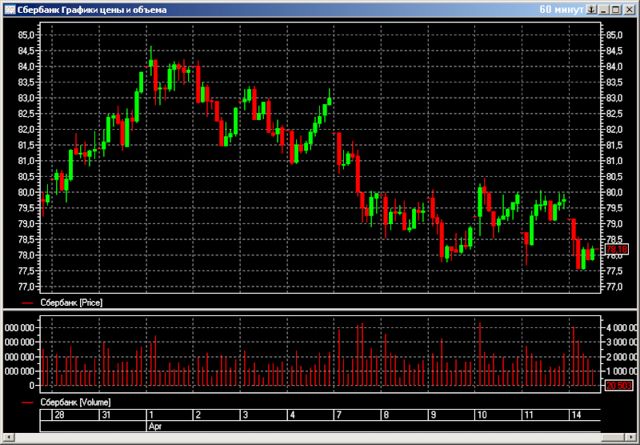Click the red line marker beside Сбербанк [Price]
The width and height of the screenshot is (640, 445).
coord(27,301)
